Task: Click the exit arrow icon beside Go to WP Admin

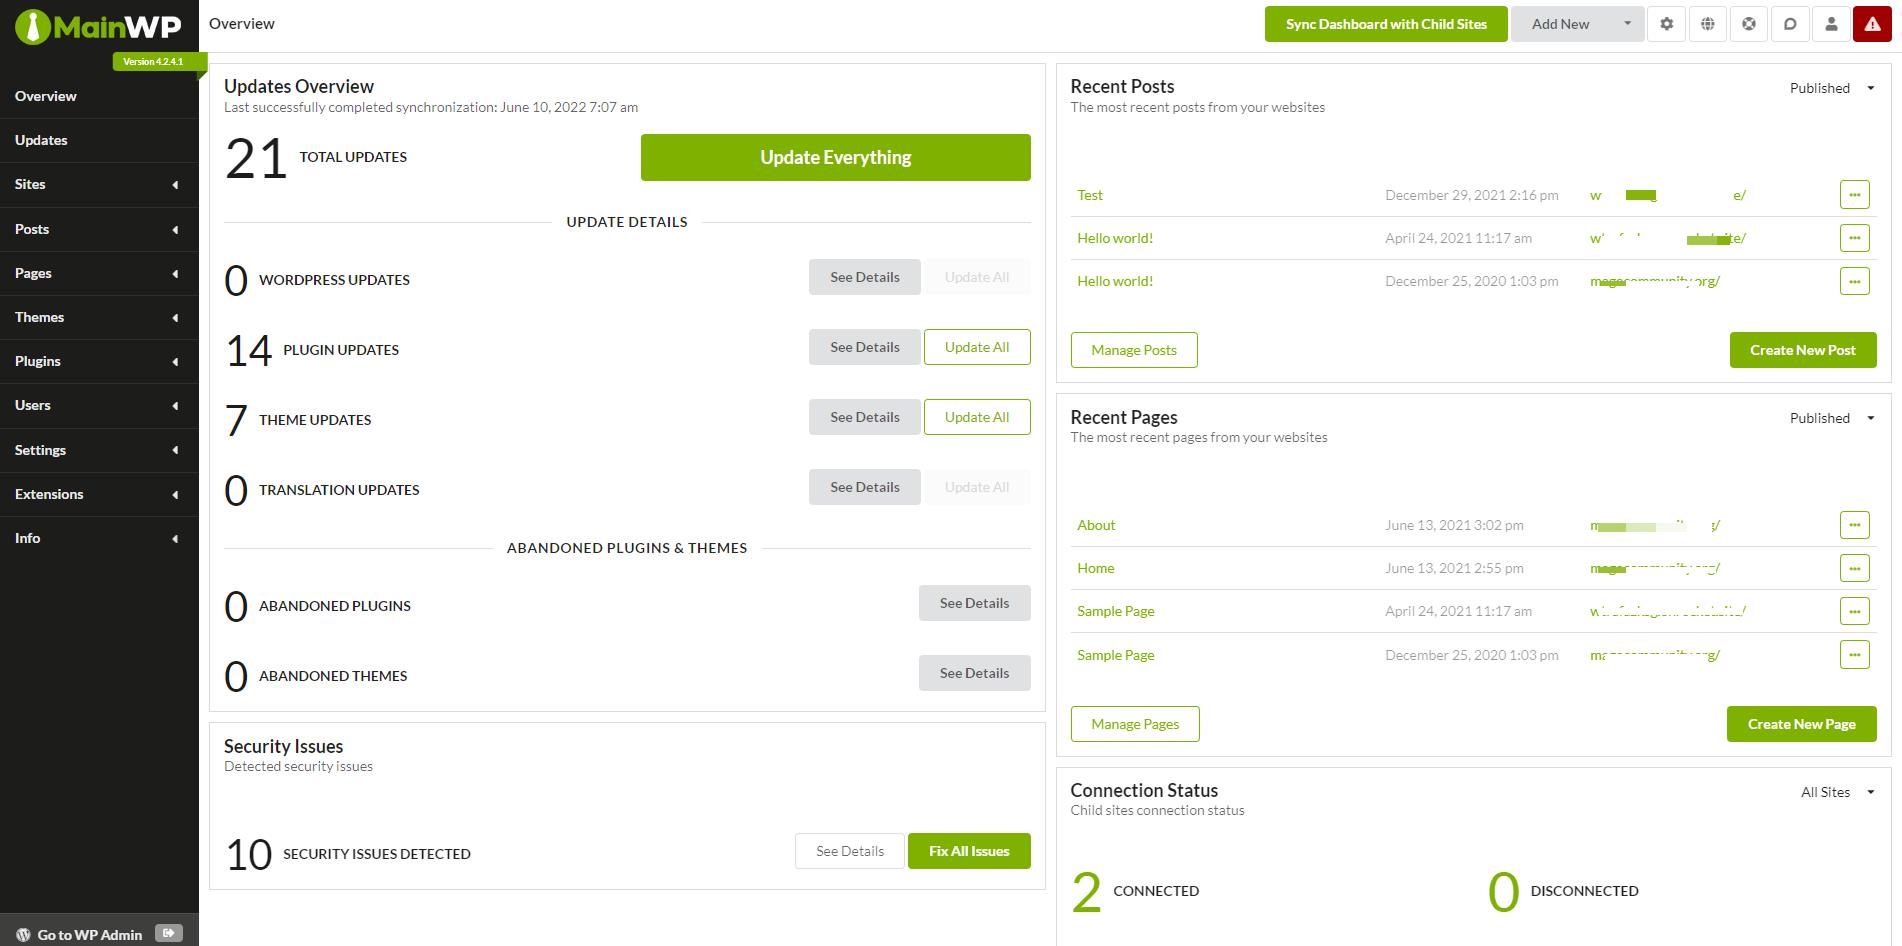Action: pyautogui.click(x=169, y=933)
